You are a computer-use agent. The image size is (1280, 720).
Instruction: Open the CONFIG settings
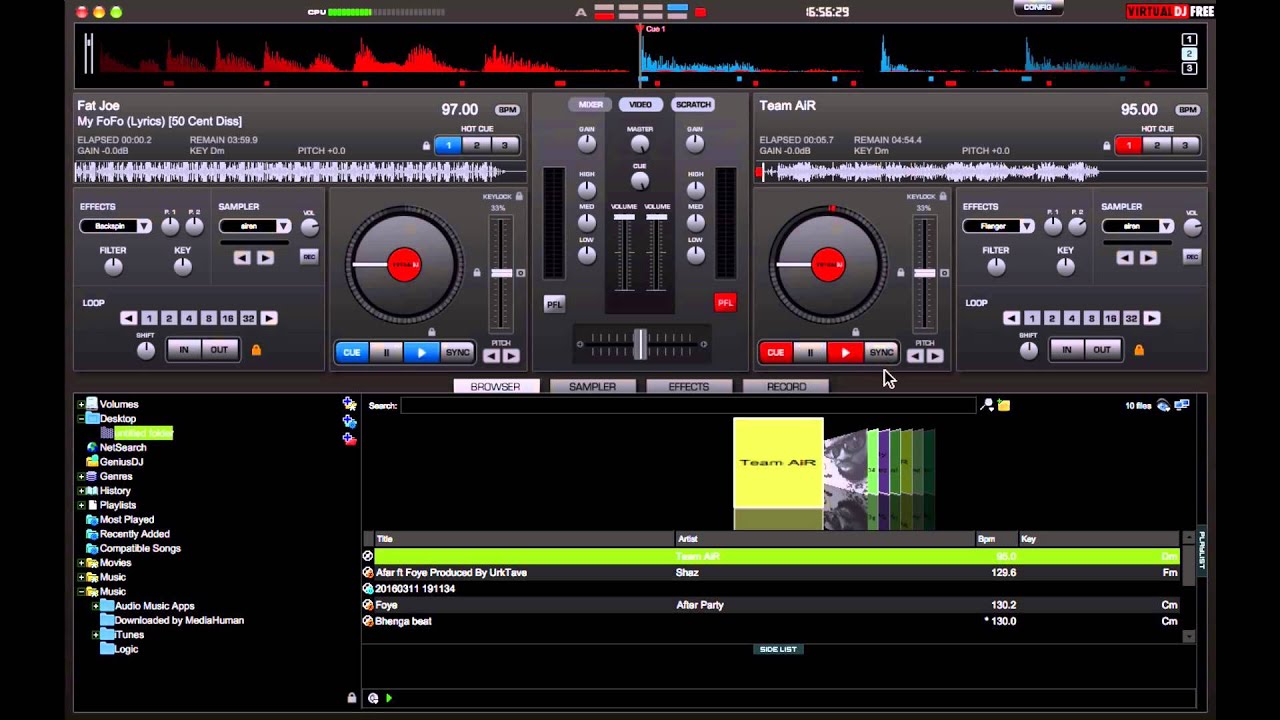click(x=1038, y=8)
